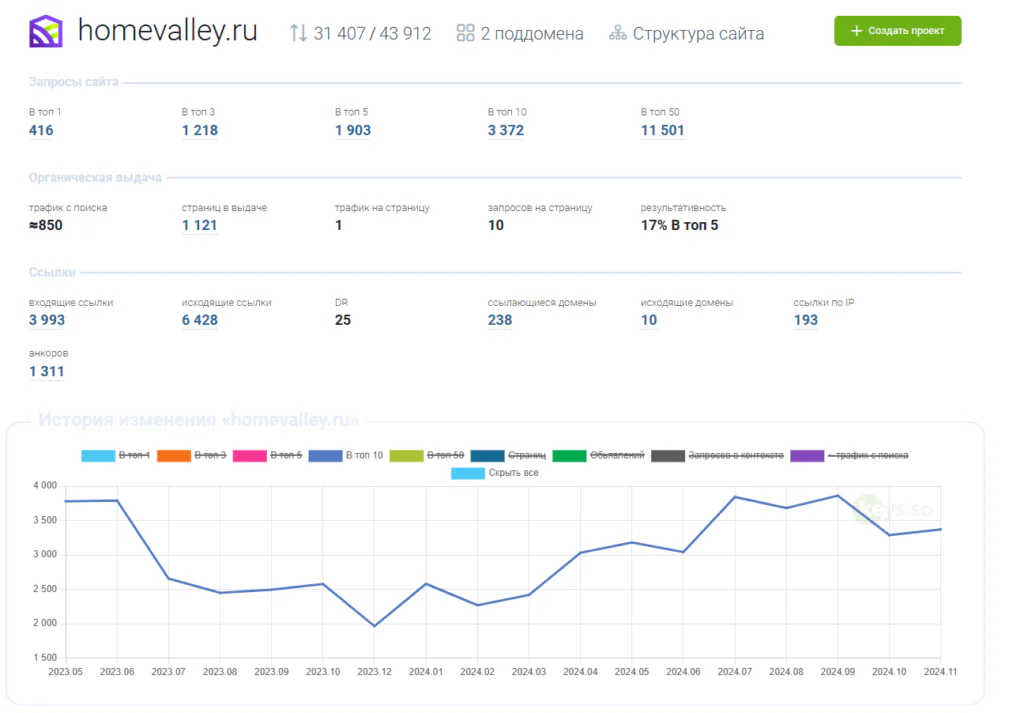1024x713 pixels.
Task: Click the homevalley.ru purple logo icon
Action: 46,31
